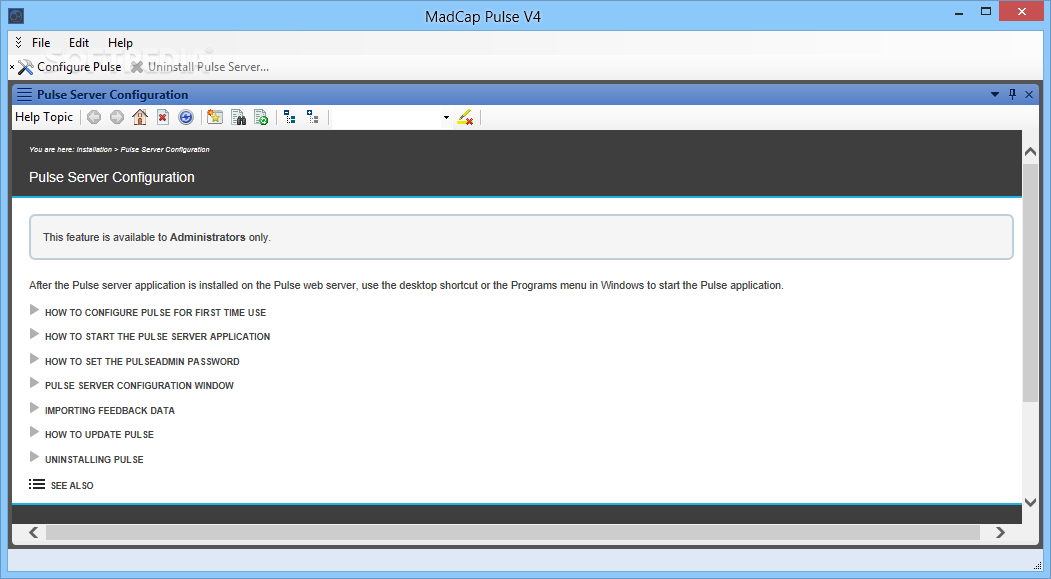Open the Edit menu
This screenshot has height=579, width=1051.
(x=79, y=42)
